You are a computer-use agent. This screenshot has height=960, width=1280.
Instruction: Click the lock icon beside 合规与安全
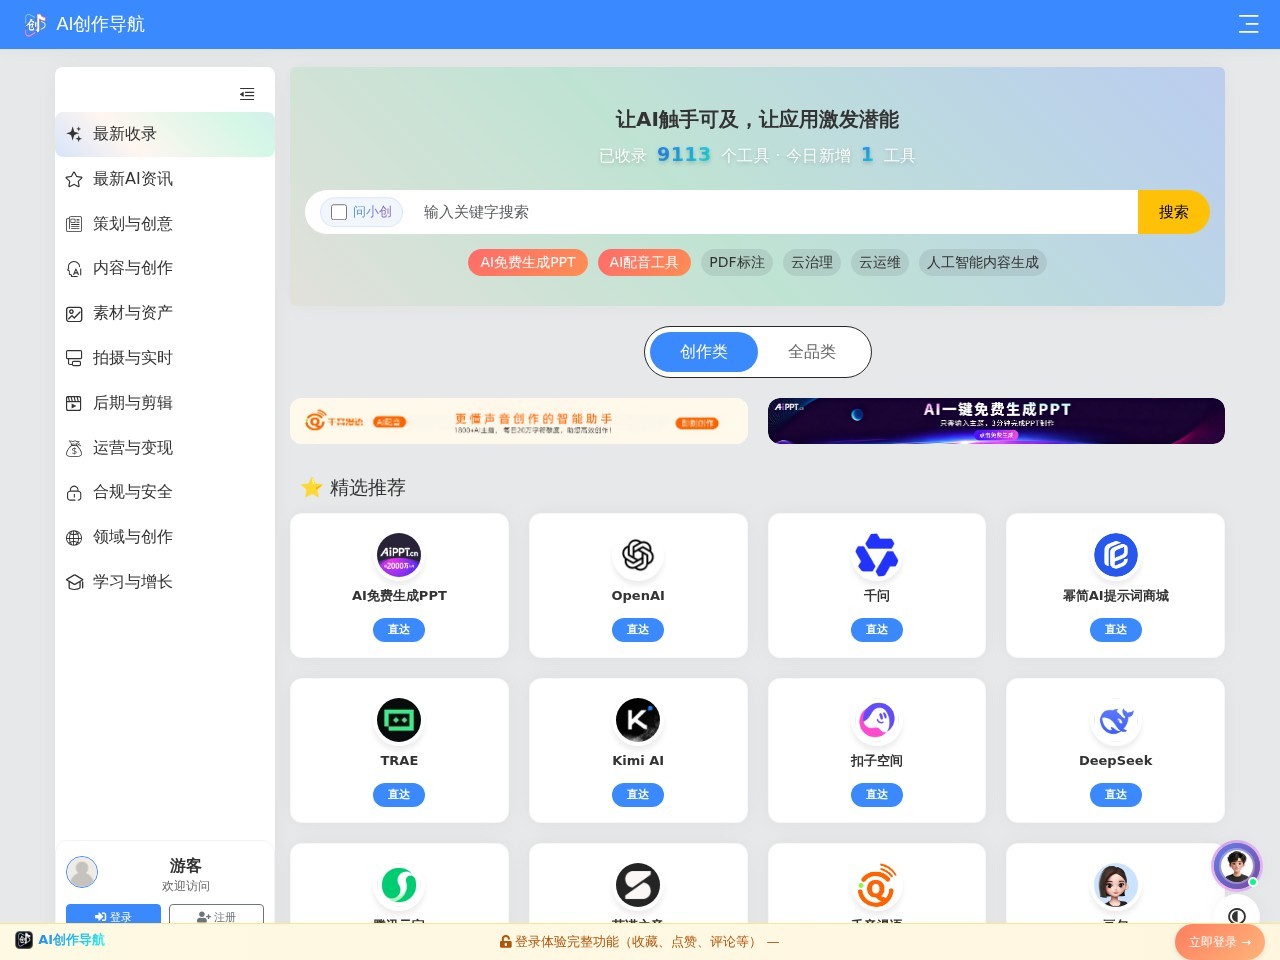point(74,492)
